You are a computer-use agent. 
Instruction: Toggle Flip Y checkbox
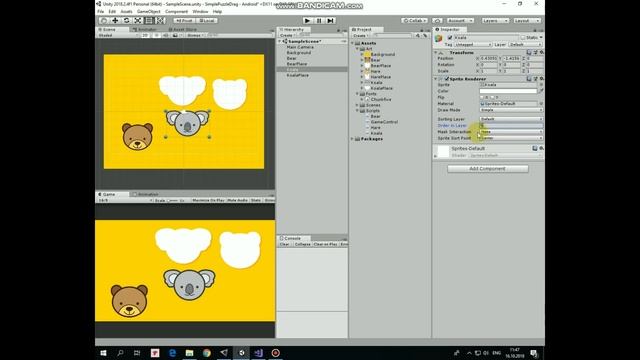coord(492,98)
